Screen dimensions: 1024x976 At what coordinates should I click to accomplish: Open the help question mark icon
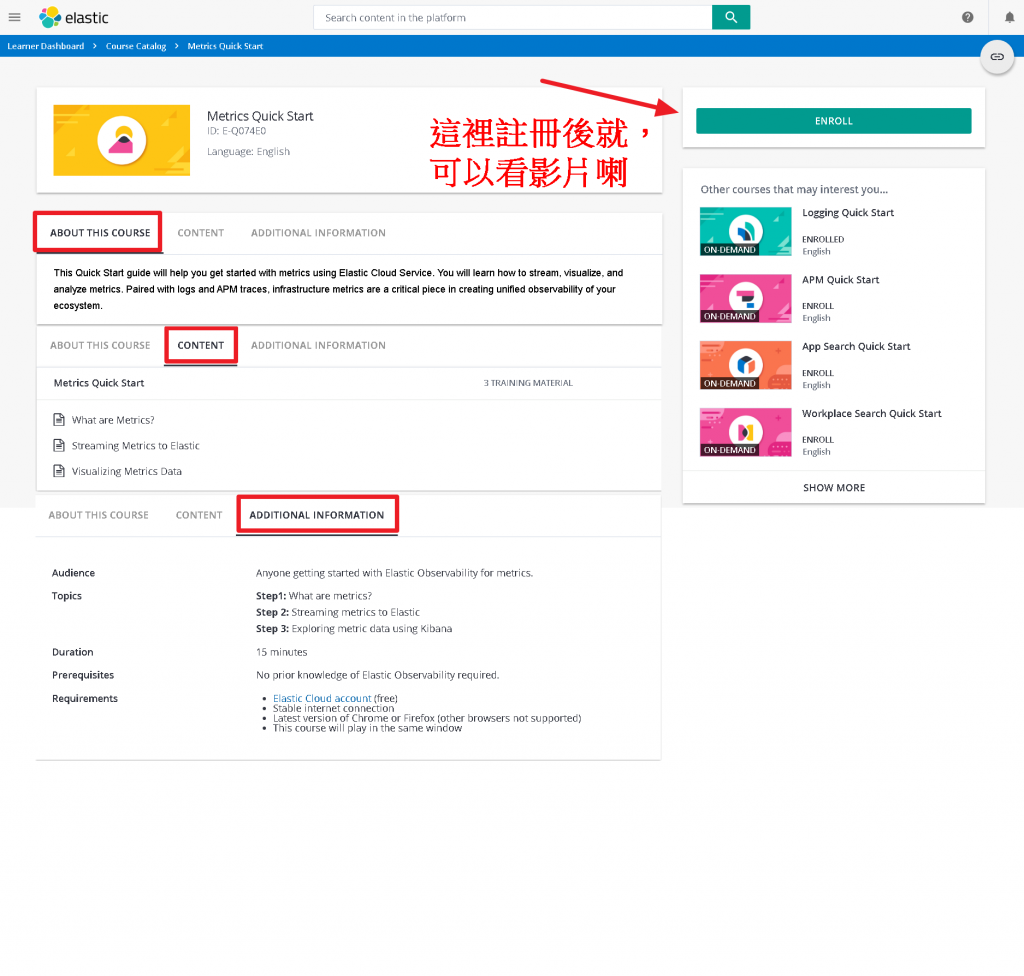[967, 18]
